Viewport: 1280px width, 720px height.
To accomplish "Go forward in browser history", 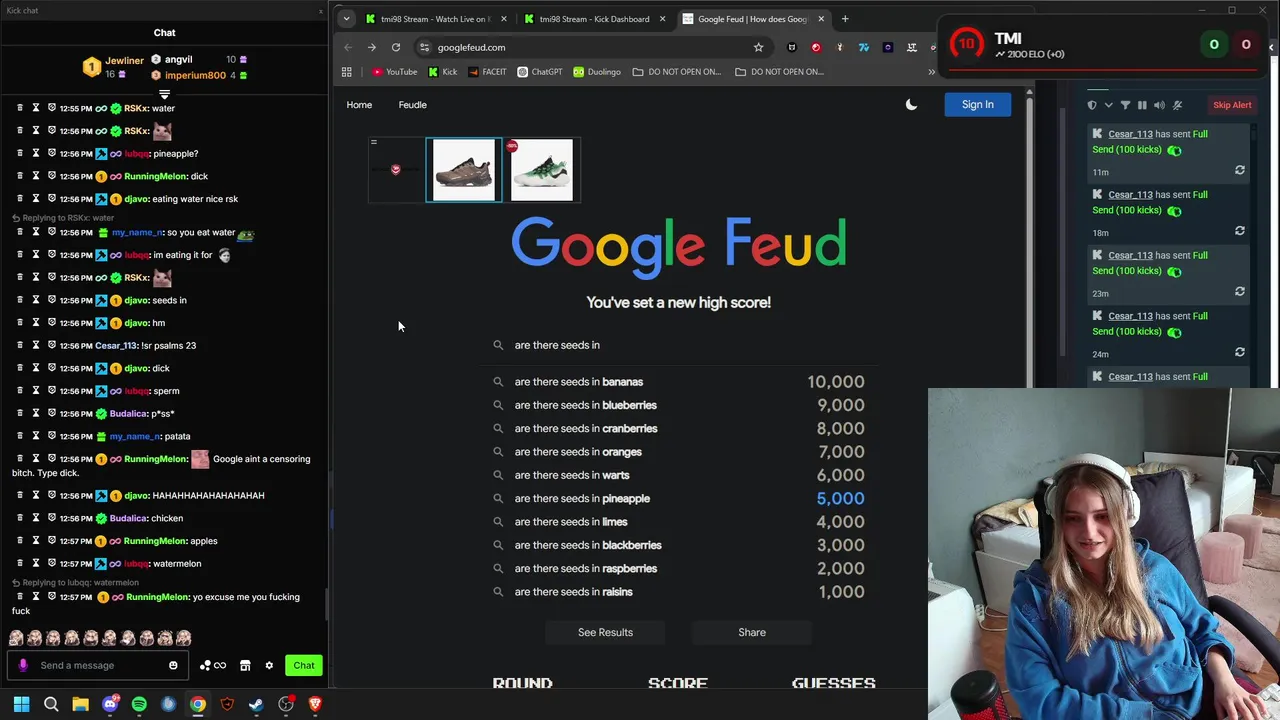I will click(371, 47).
